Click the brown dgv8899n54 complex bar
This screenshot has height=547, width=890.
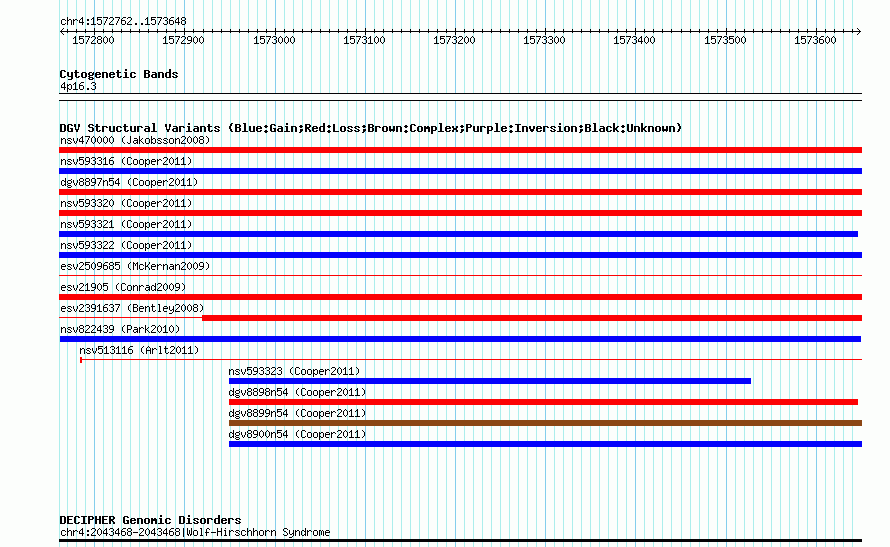pos(545,423)
